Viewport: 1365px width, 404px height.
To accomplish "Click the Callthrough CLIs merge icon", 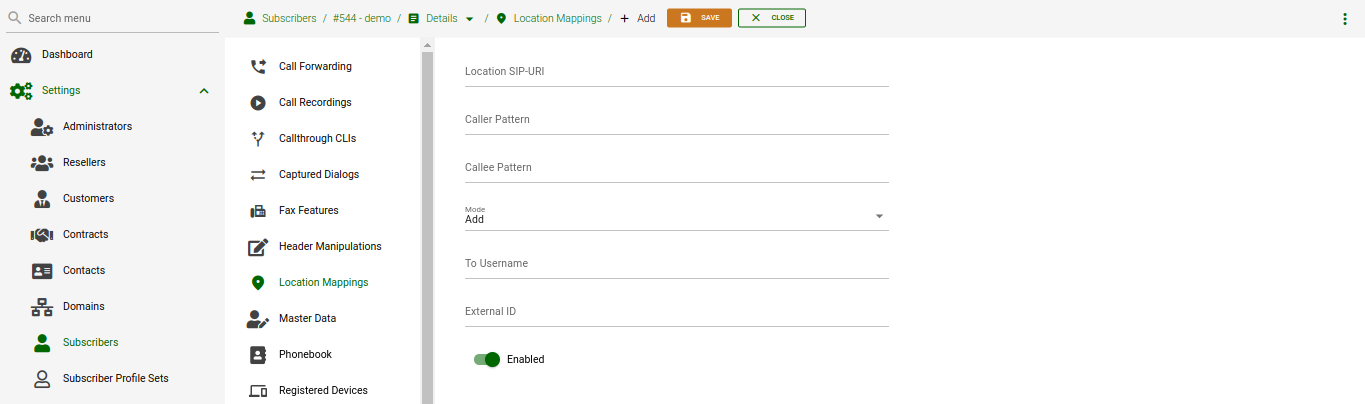I will 258,139.
